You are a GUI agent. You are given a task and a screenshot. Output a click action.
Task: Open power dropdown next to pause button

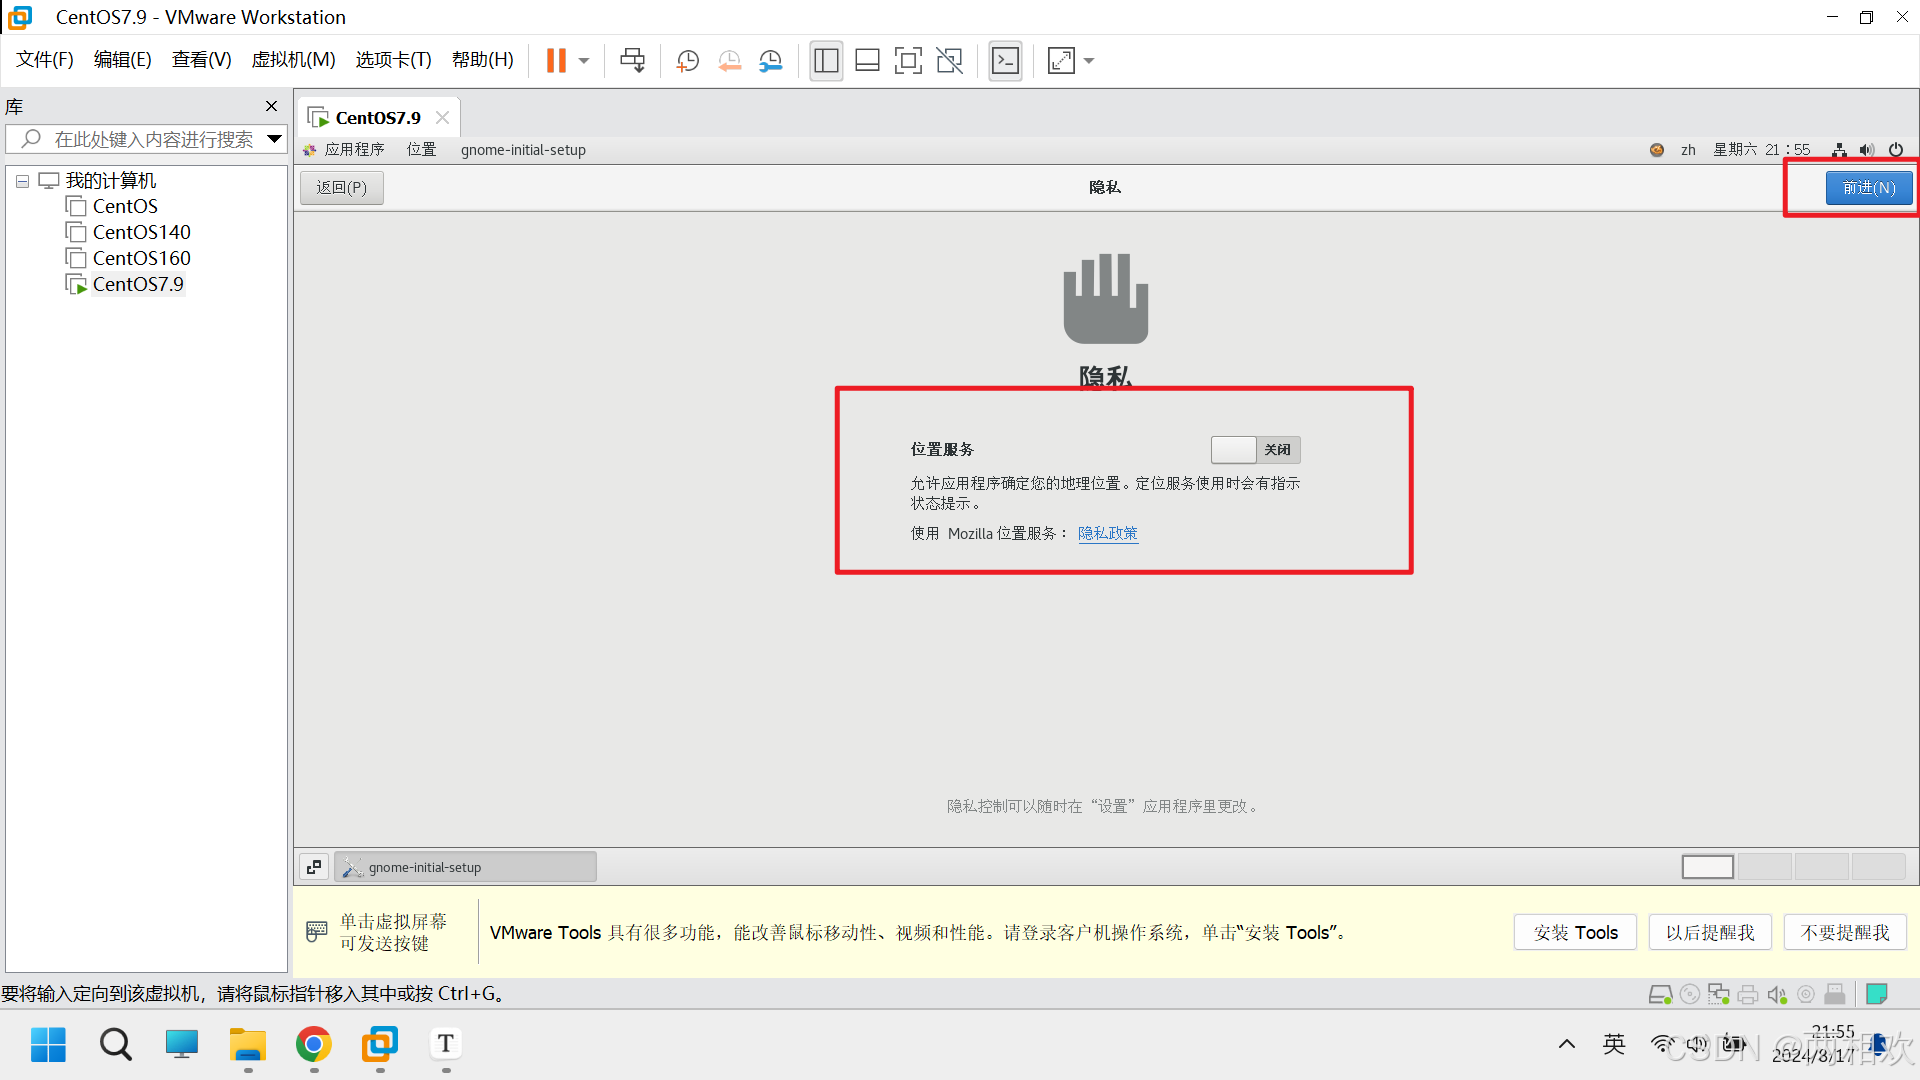[x=584, y=61]
